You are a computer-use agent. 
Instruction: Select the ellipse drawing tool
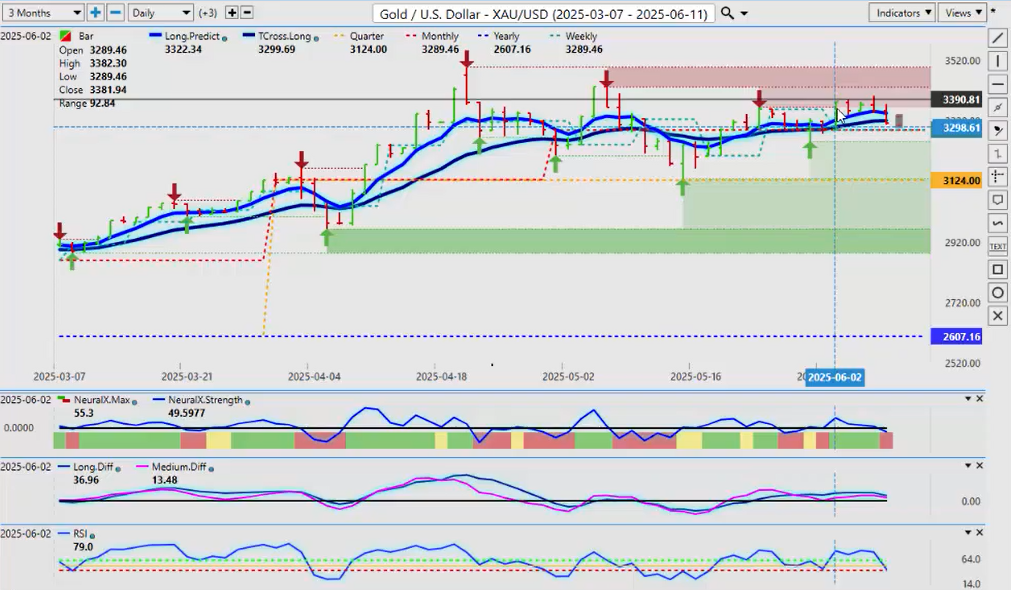(x=997, y=293)
